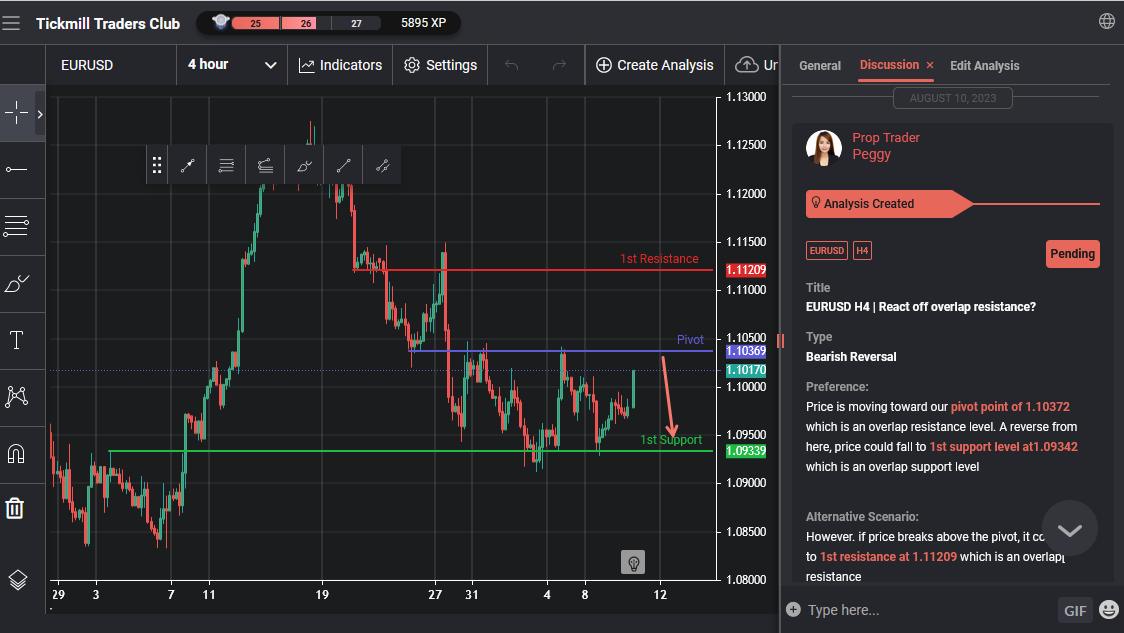Viewport: 1124px width, 633px height.
Task: Click the 1.10369 pivot price label
Action: pyautogui.click(x=746, y=351)
